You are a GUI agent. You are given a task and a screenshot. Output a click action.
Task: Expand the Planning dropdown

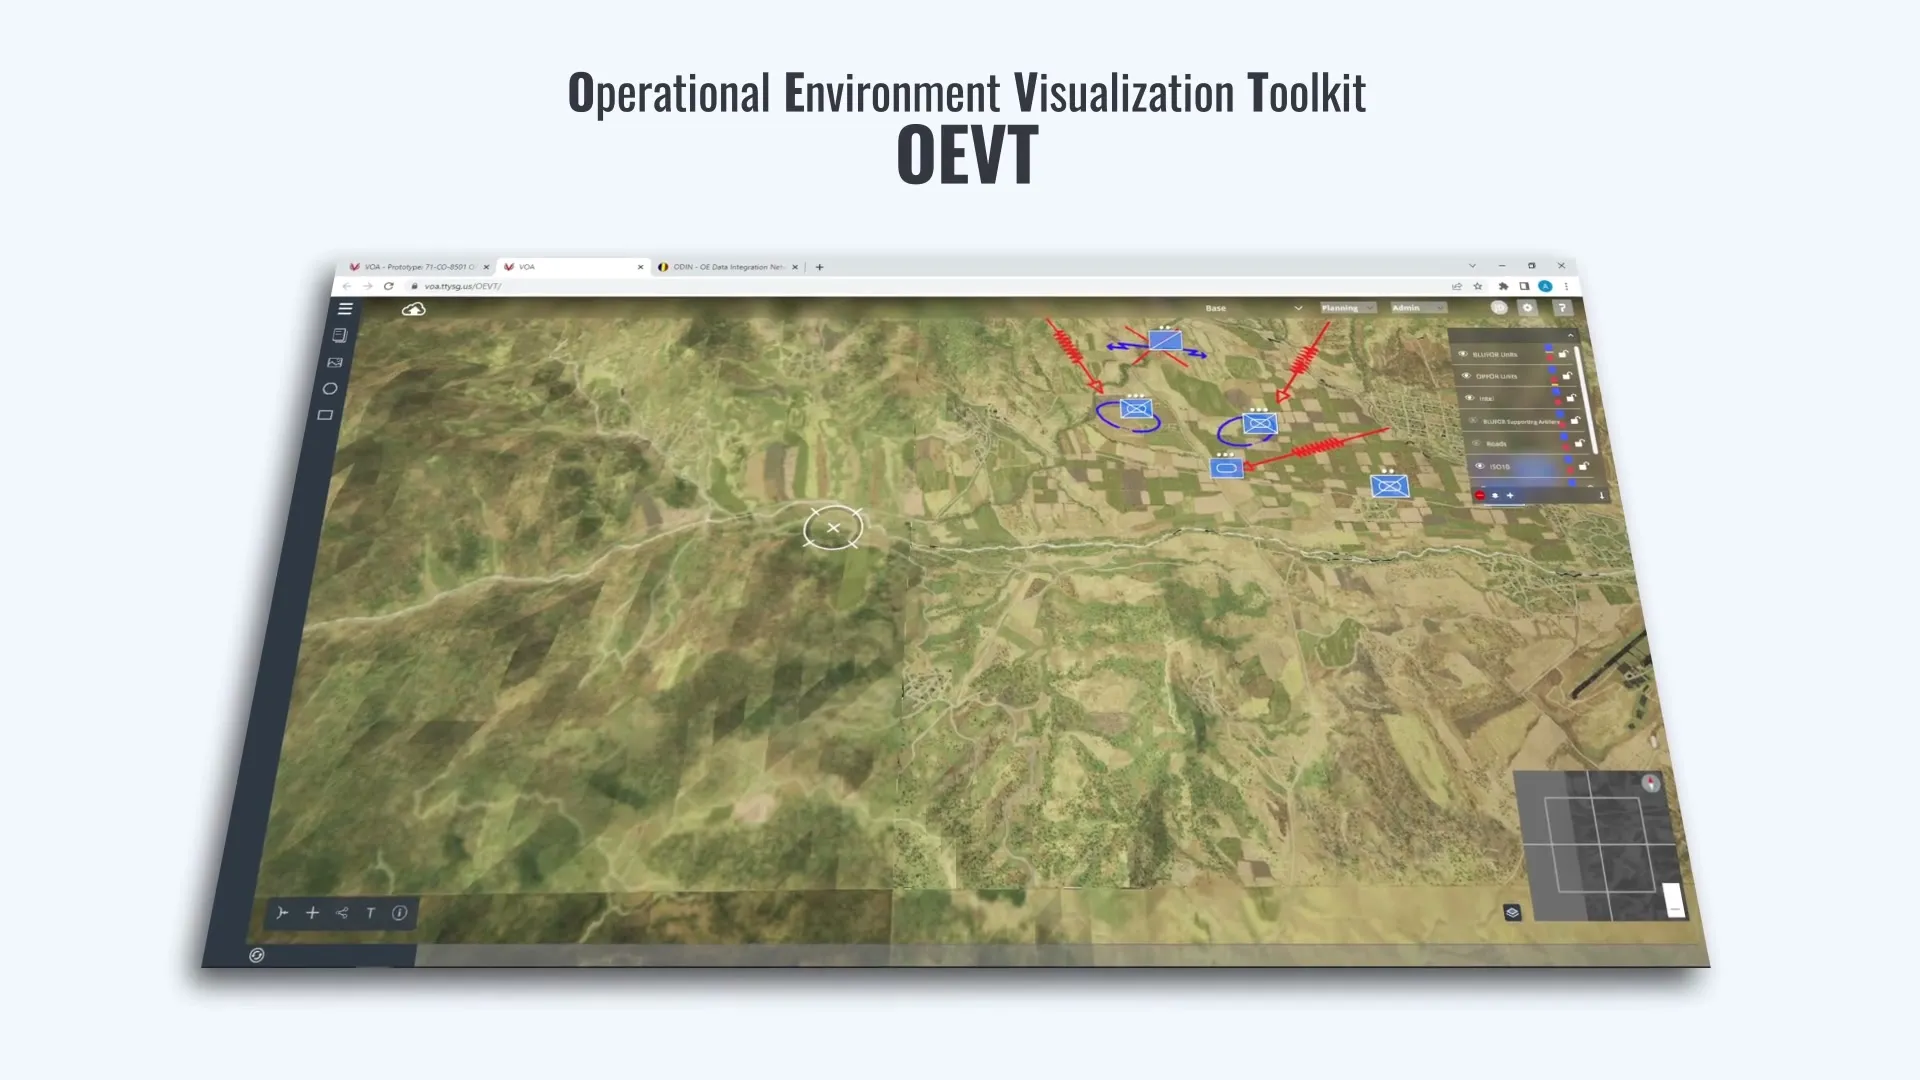(1346, 308)
